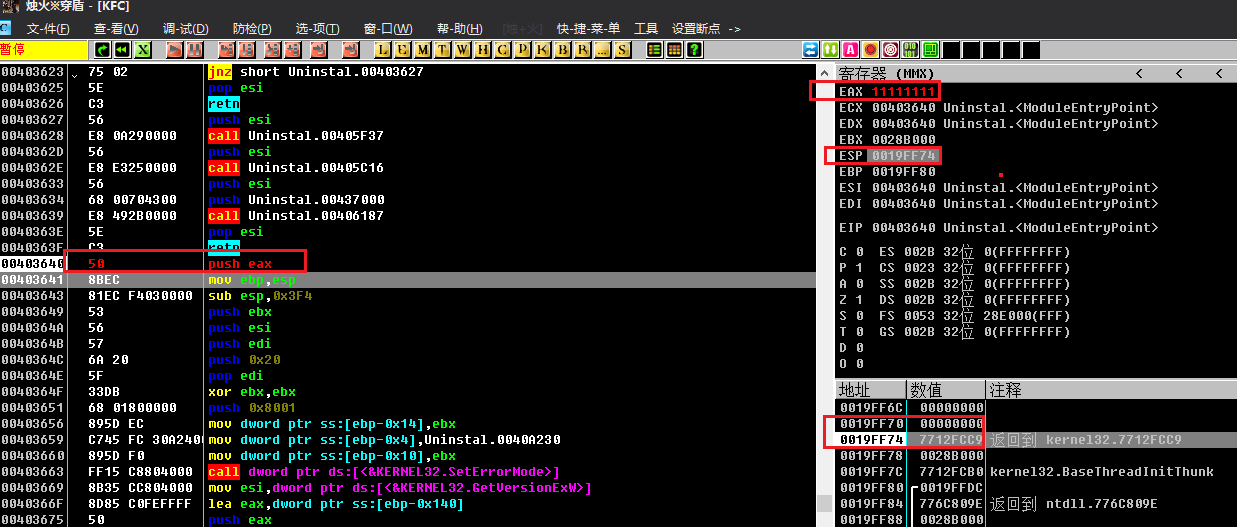Screen dimensions: 1237x527
Task: Click the Restart program toolbar icon
Action: 122,50
